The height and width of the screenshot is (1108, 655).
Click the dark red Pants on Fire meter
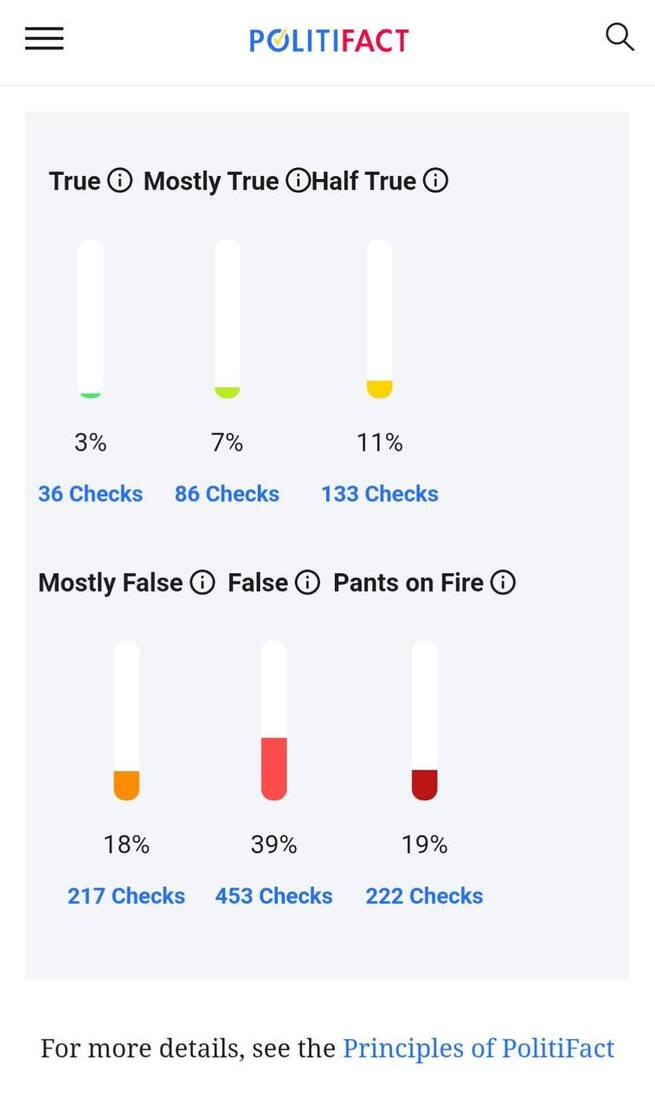[424, 784]
